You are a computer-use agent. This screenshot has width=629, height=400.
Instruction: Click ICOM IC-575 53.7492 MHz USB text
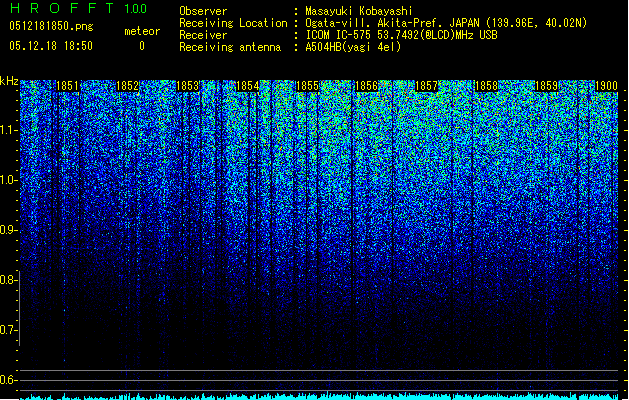coord(401,35)
